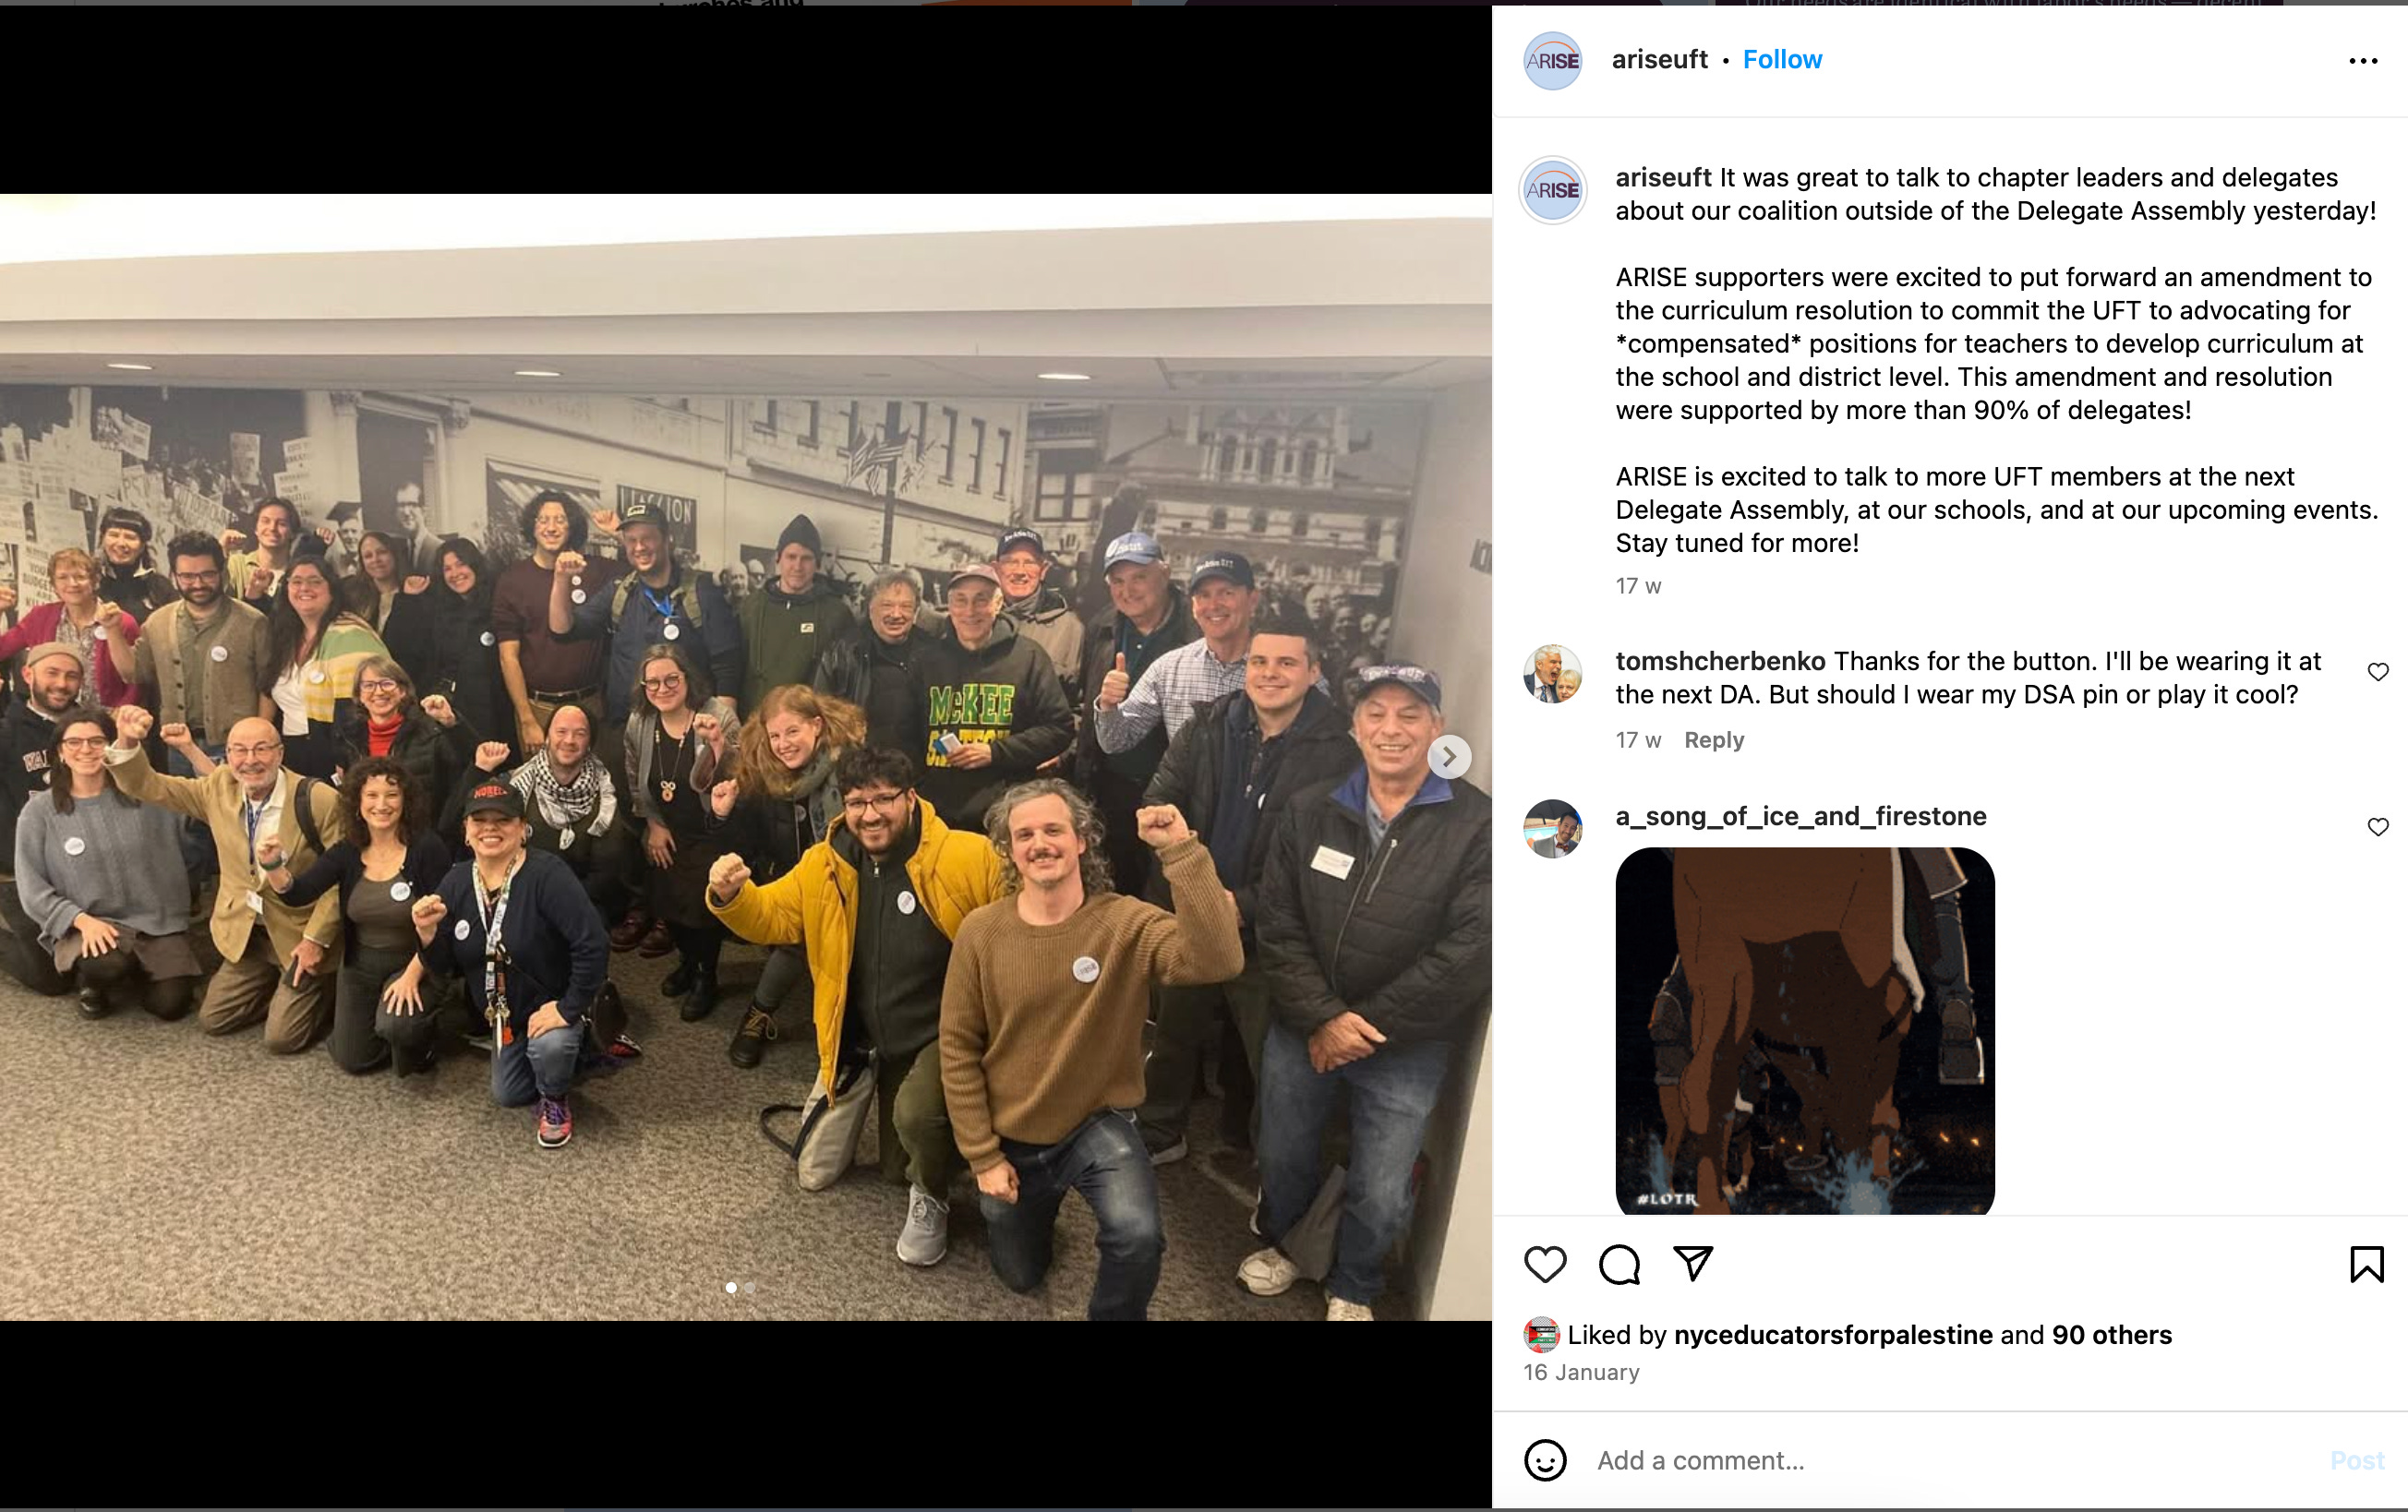Screen dimensions: 2408x1512
Task: Follow the ariseuft account
Action: click(x=1782, y=60)
